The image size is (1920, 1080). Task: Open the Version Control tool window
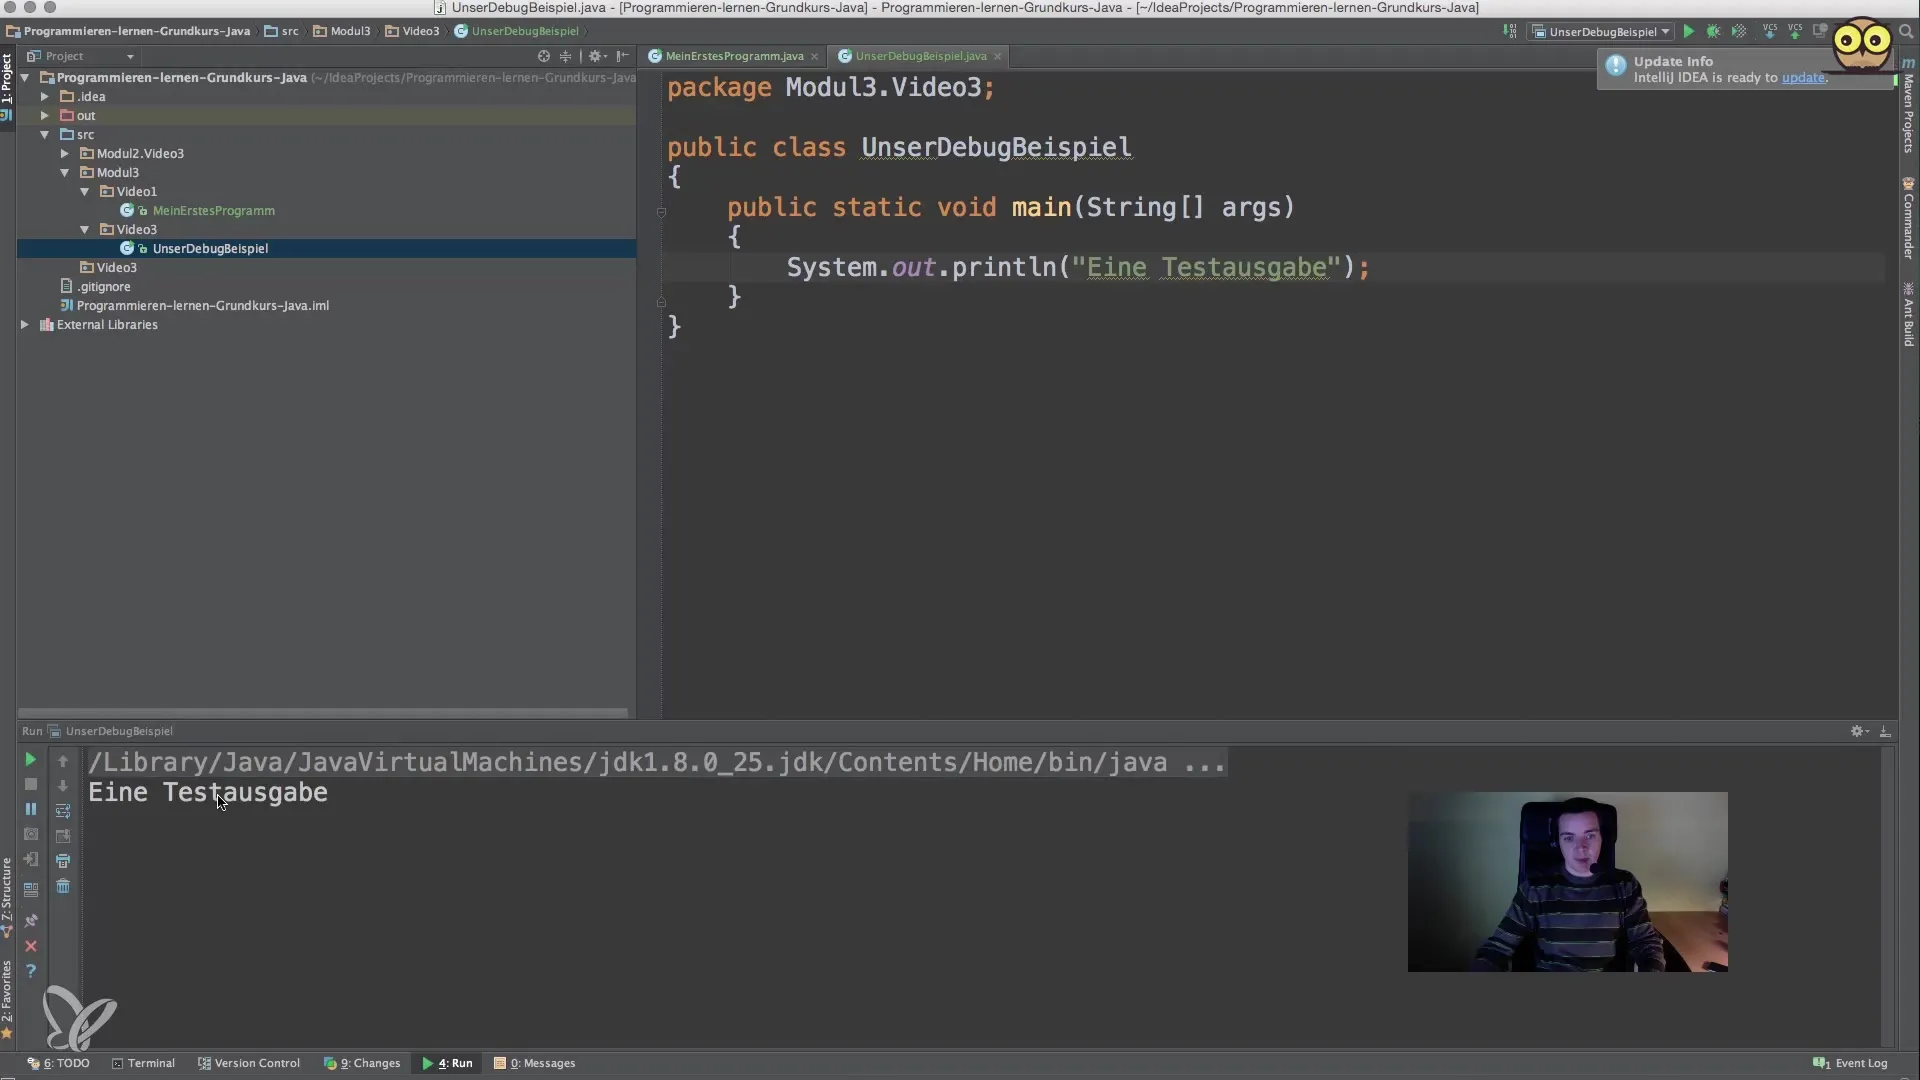click(249, 1063)
